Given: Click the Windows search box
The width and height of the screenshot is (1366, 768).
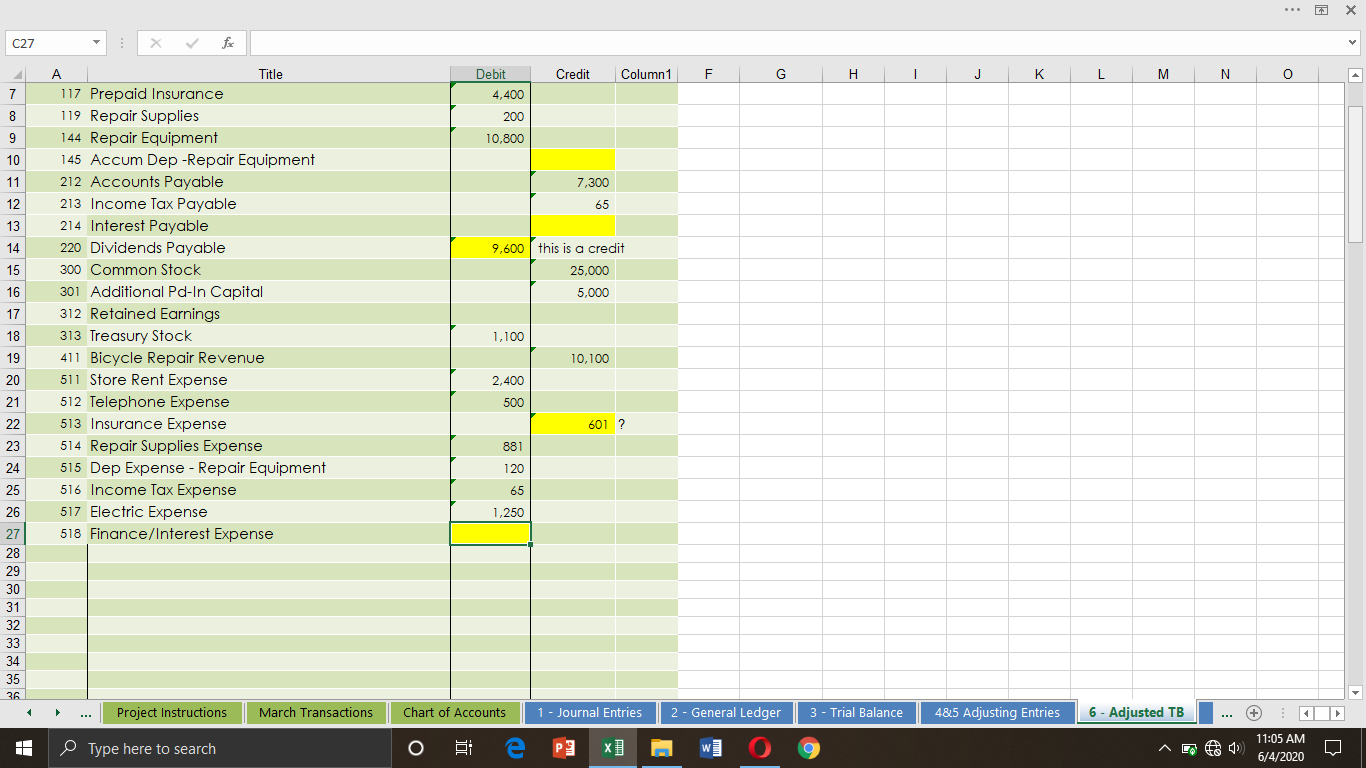Looking at the screenshot, I should [218, 748].
